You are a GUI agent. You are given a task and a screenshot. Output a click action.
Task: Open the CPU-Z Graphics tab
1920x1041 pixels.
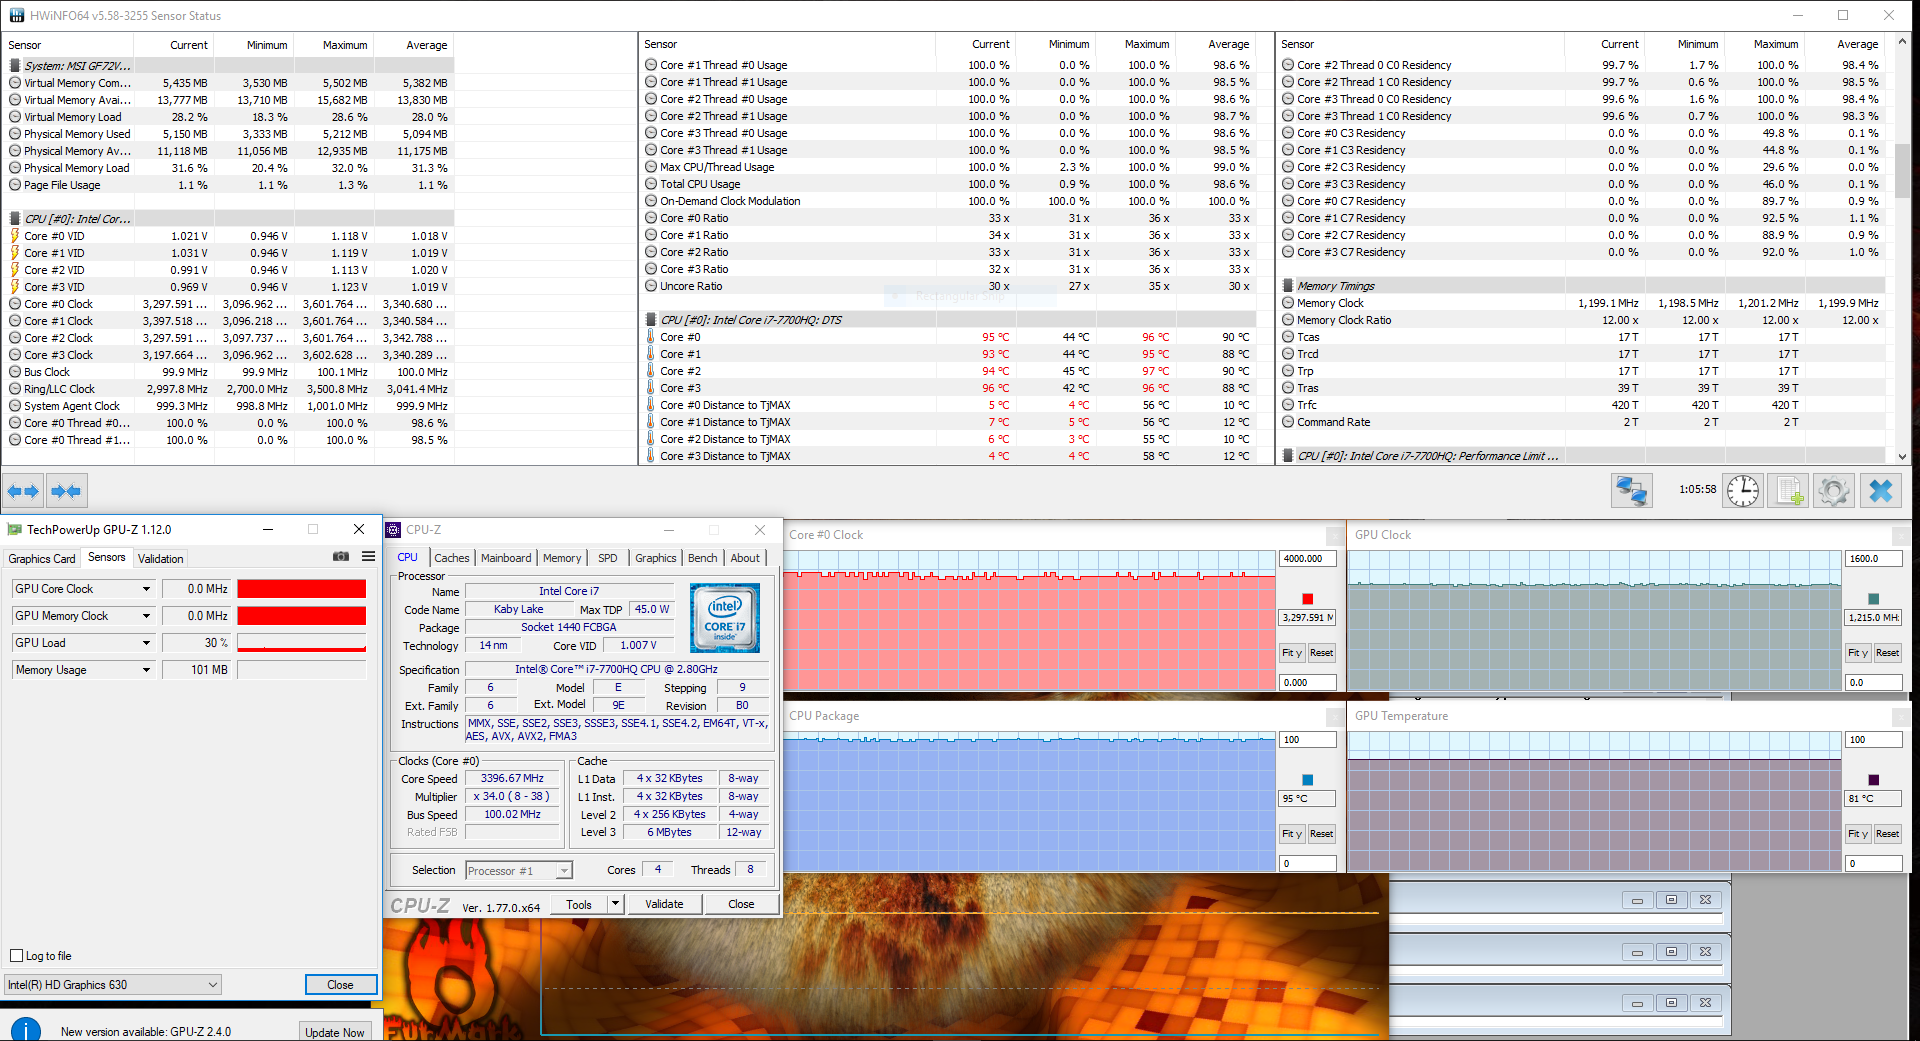click(x=656, y=558)
